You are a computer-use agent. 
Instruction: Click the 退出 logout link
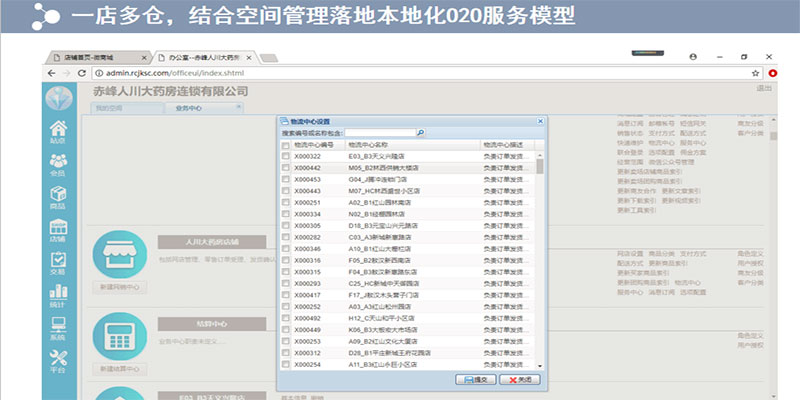[764, 89]
